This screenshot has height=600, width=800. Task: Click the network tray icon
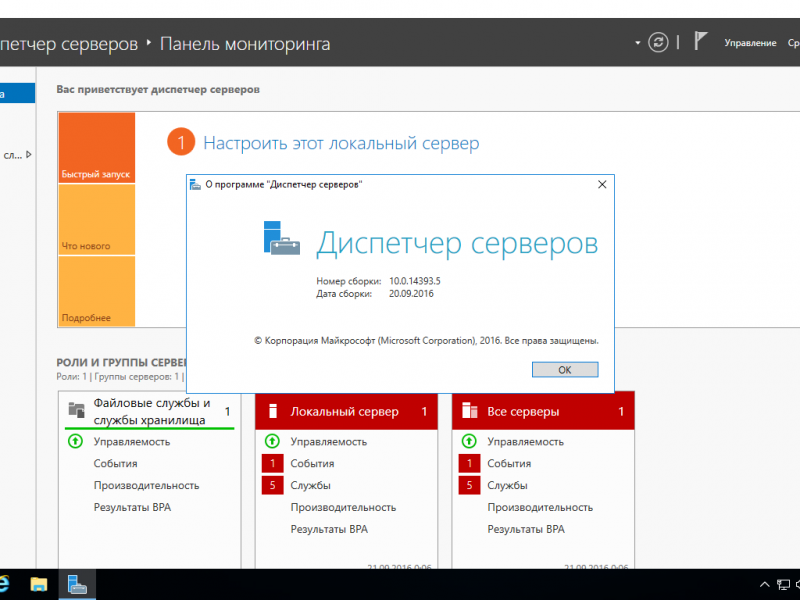pyautogui.click(x=783, y=585)
